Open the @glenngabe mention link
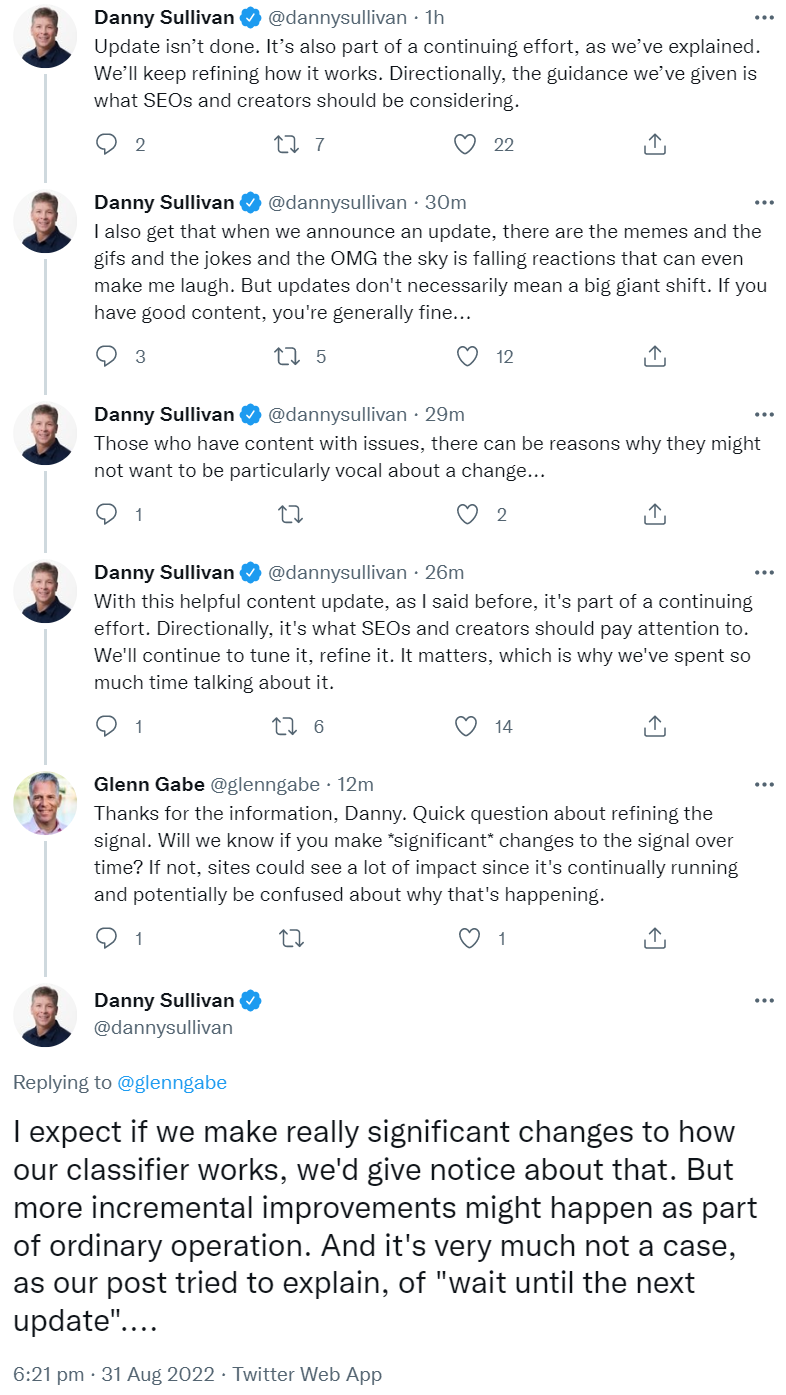Viewport: 786px width, 1395px height. 172,1082
